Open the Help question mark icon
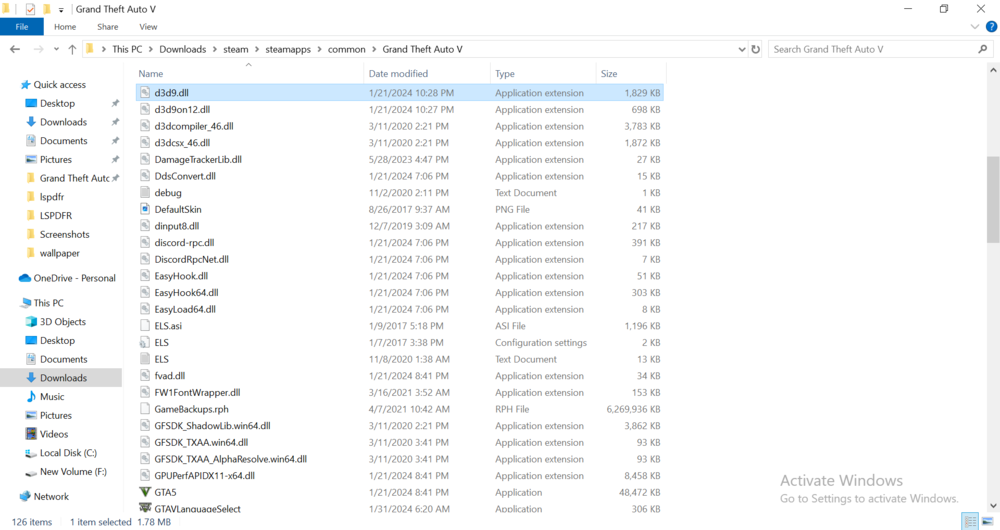 pos(991,27)
